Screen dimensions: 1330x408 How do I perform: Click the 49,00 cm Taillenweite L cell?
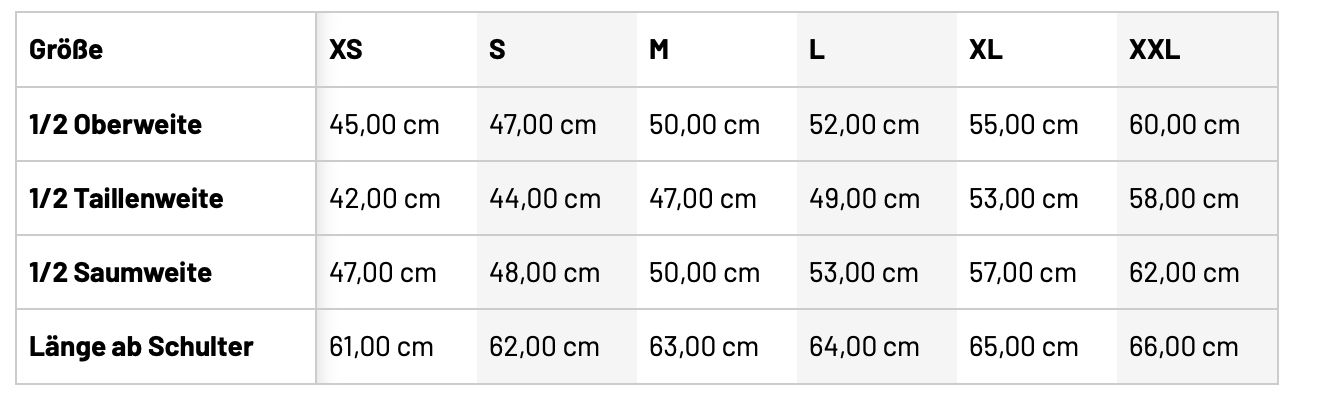[x=864, y=198]
